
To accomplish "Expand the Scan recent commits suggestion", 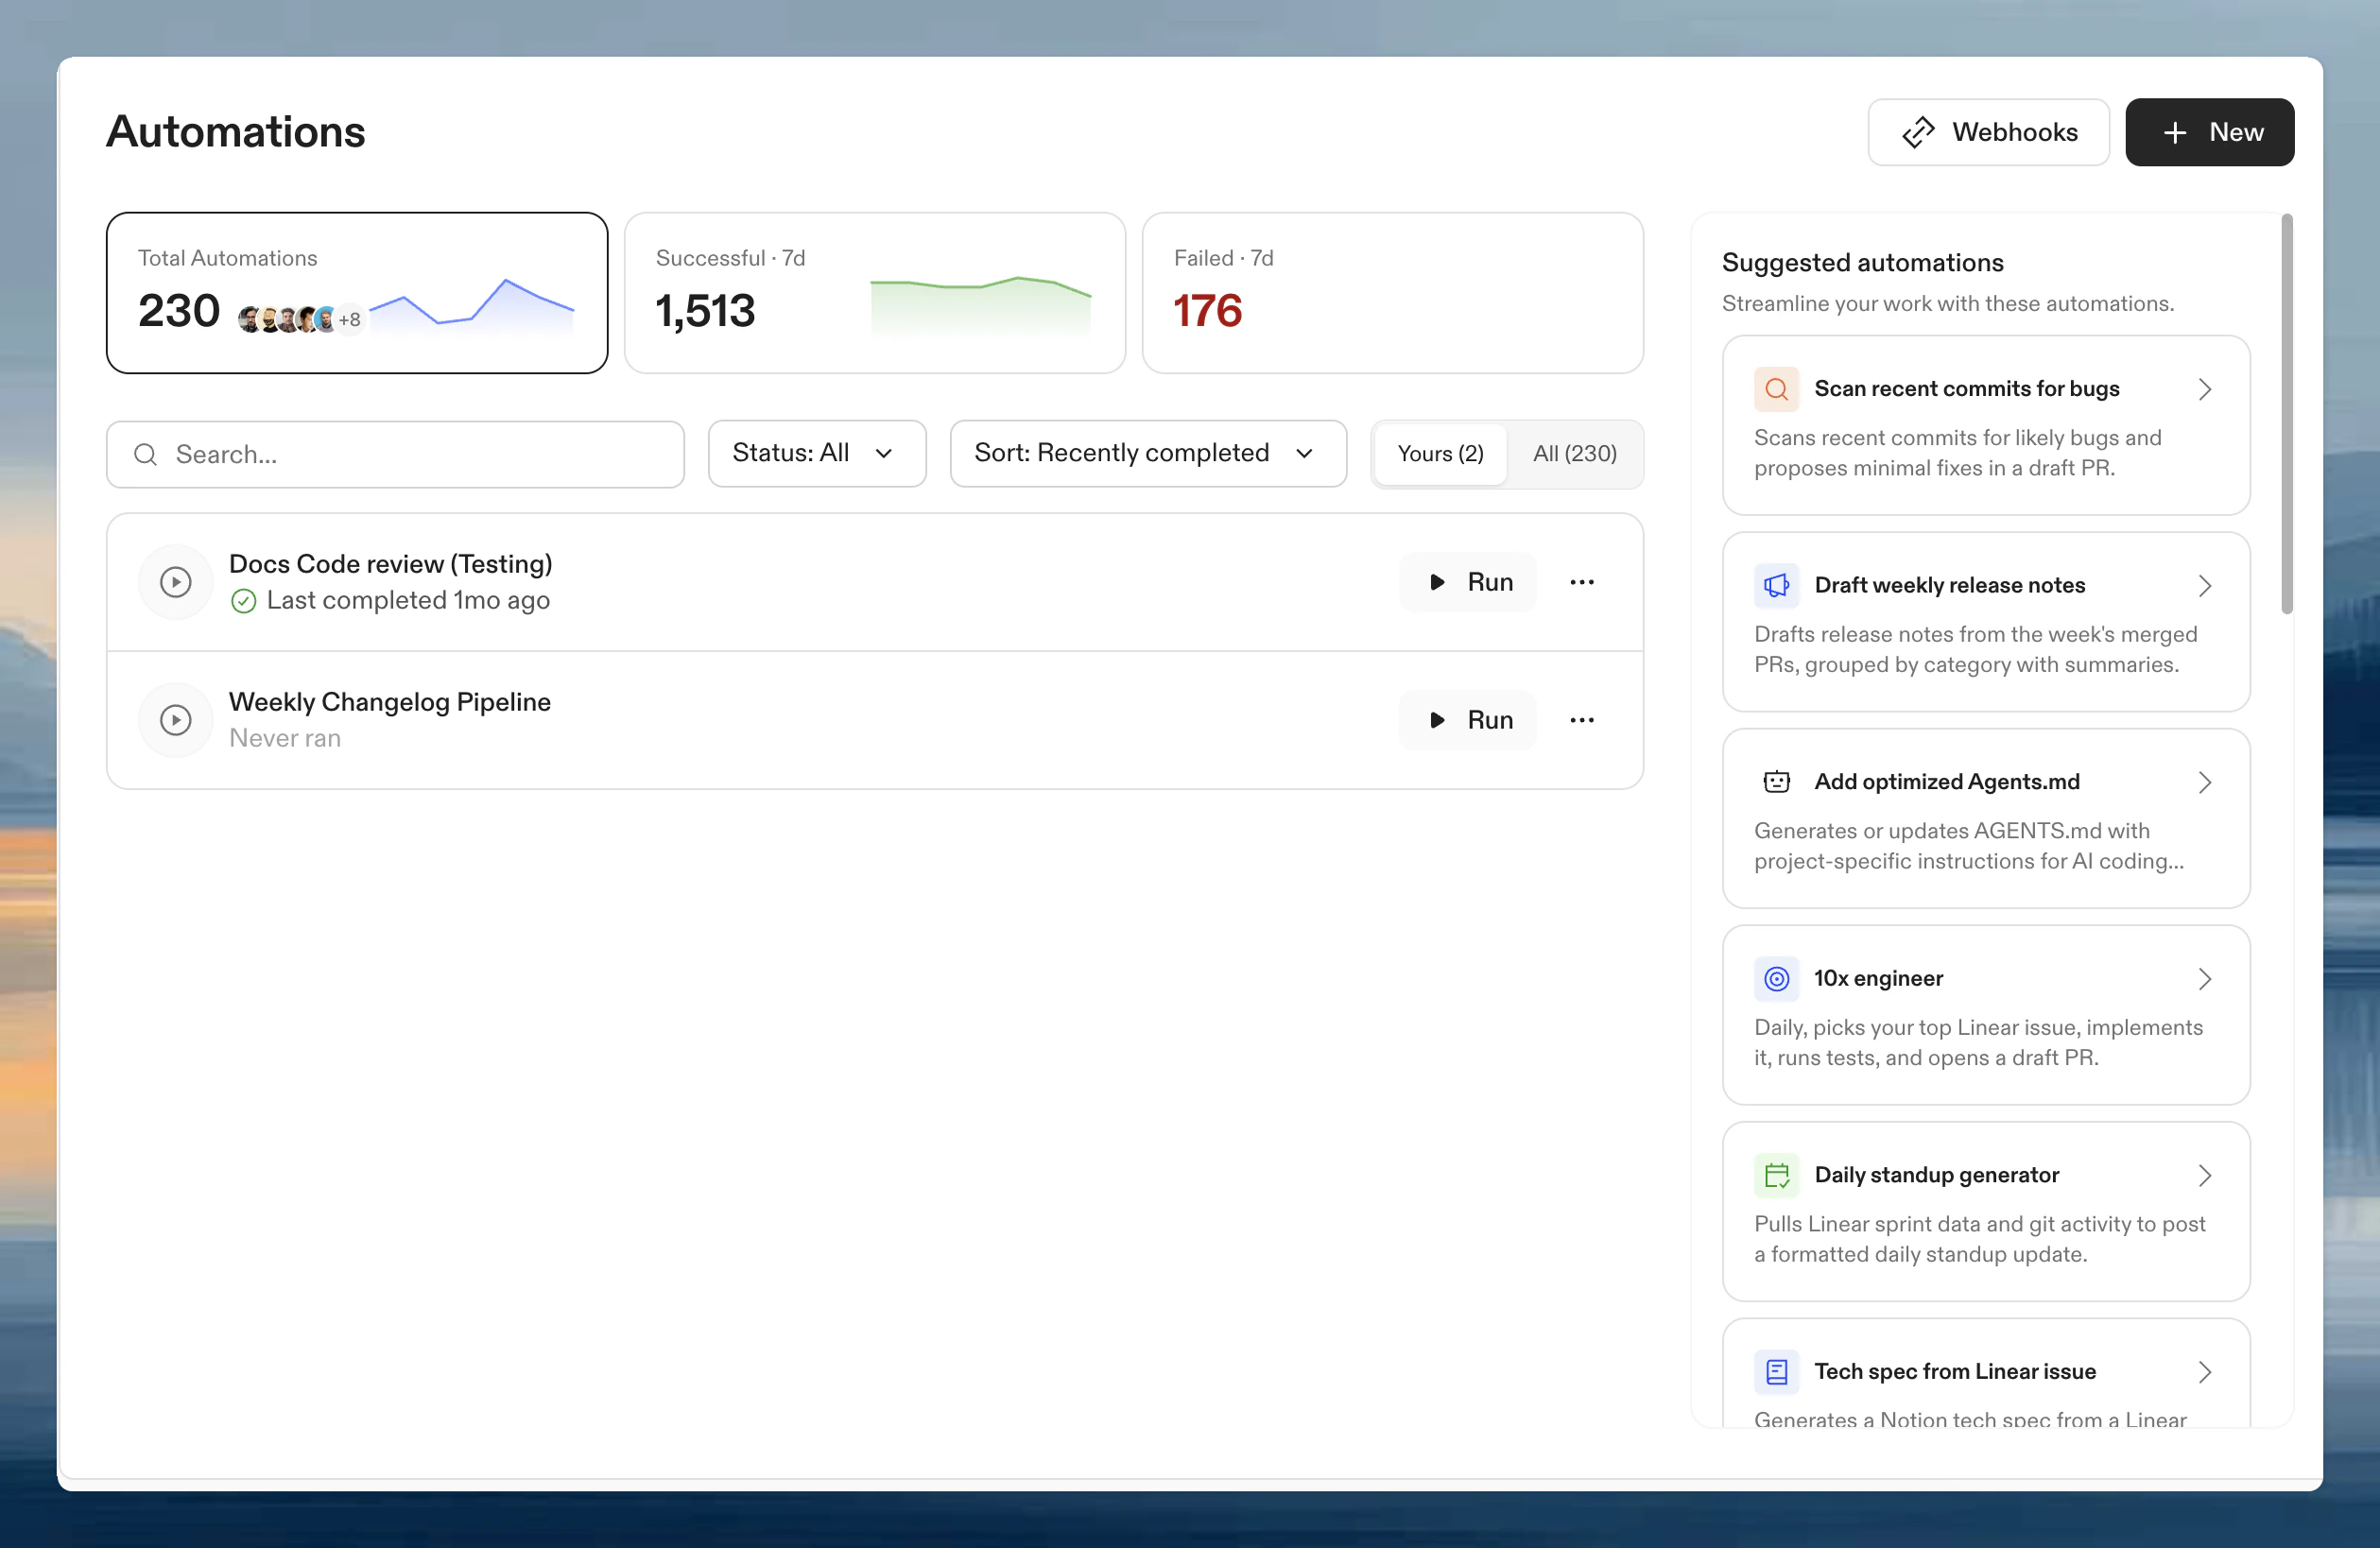I will [x=2206, y=389].
